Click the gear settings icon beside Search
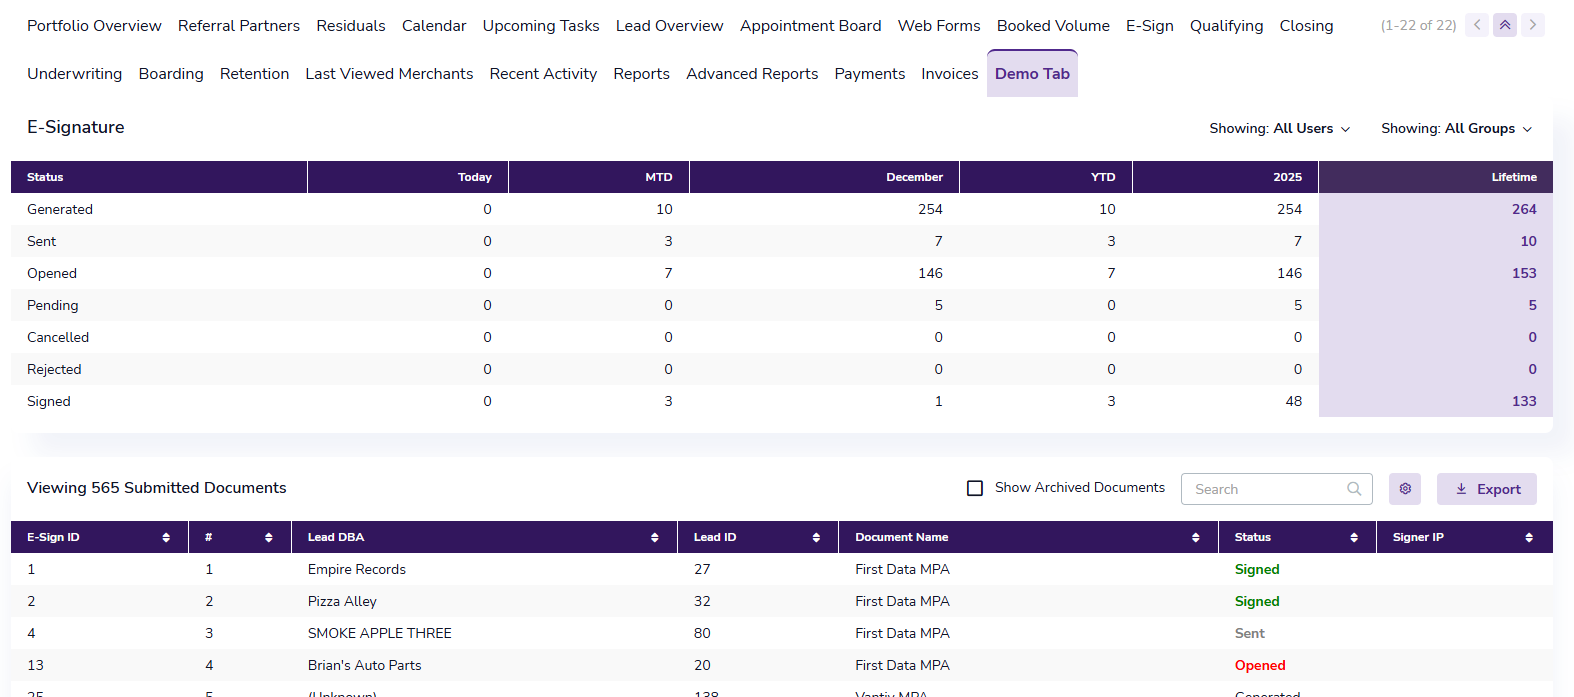The height and width of the screenshot is (697, 1574). (1405, 489)
